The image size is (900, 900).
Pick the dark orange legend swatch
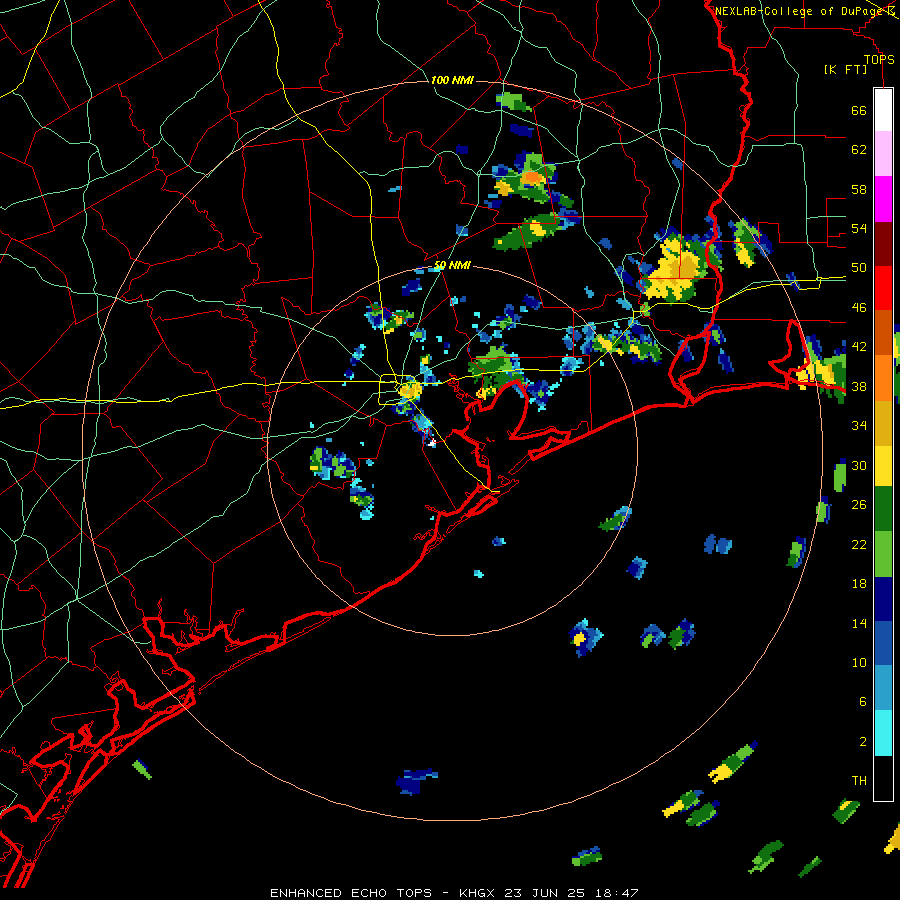(x=883, y=333)
